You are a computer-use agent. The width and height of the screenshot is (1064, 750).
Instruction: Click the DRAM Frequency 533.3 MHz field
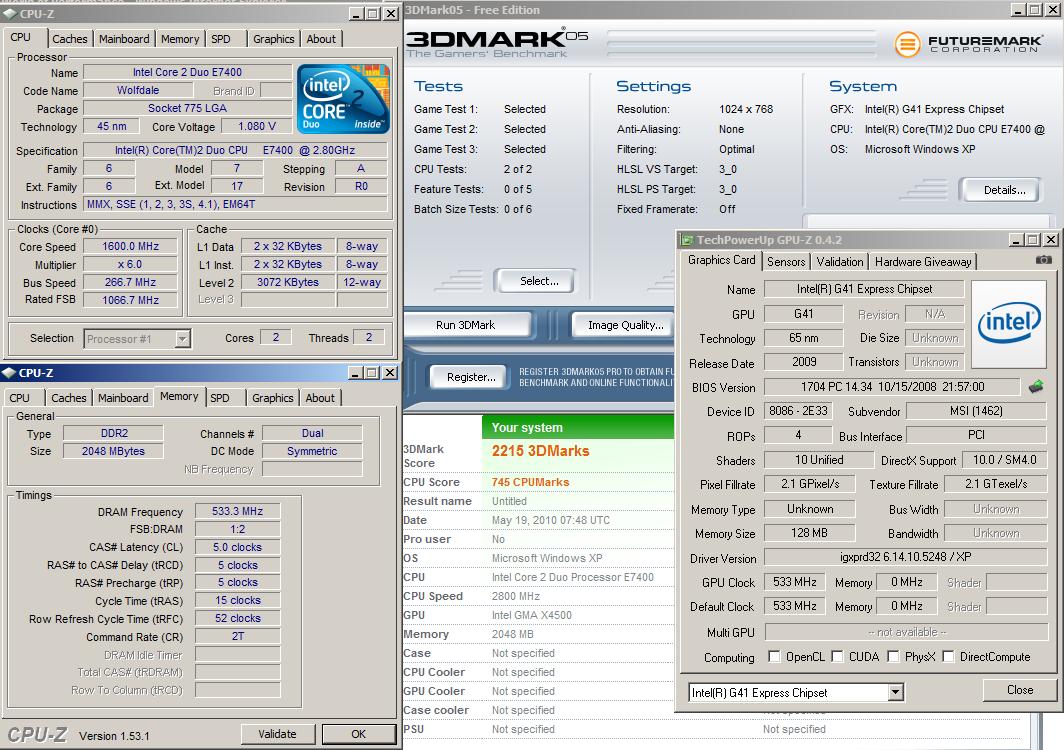tap(238, 511)
